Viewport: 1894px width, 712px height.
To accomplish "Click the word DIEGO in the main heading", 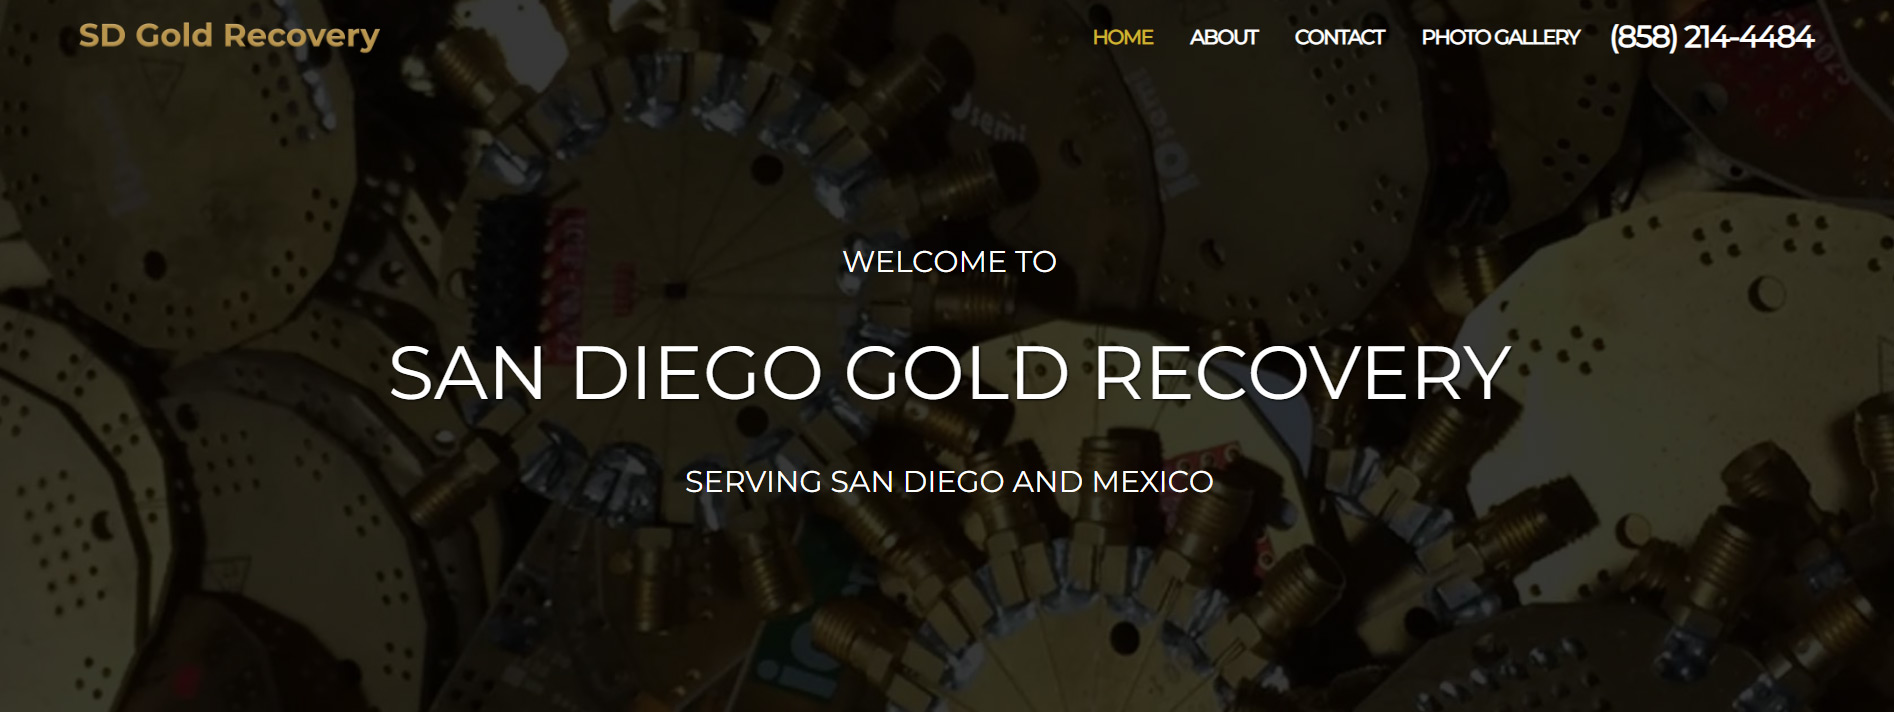I will click(x=696, y=373).
